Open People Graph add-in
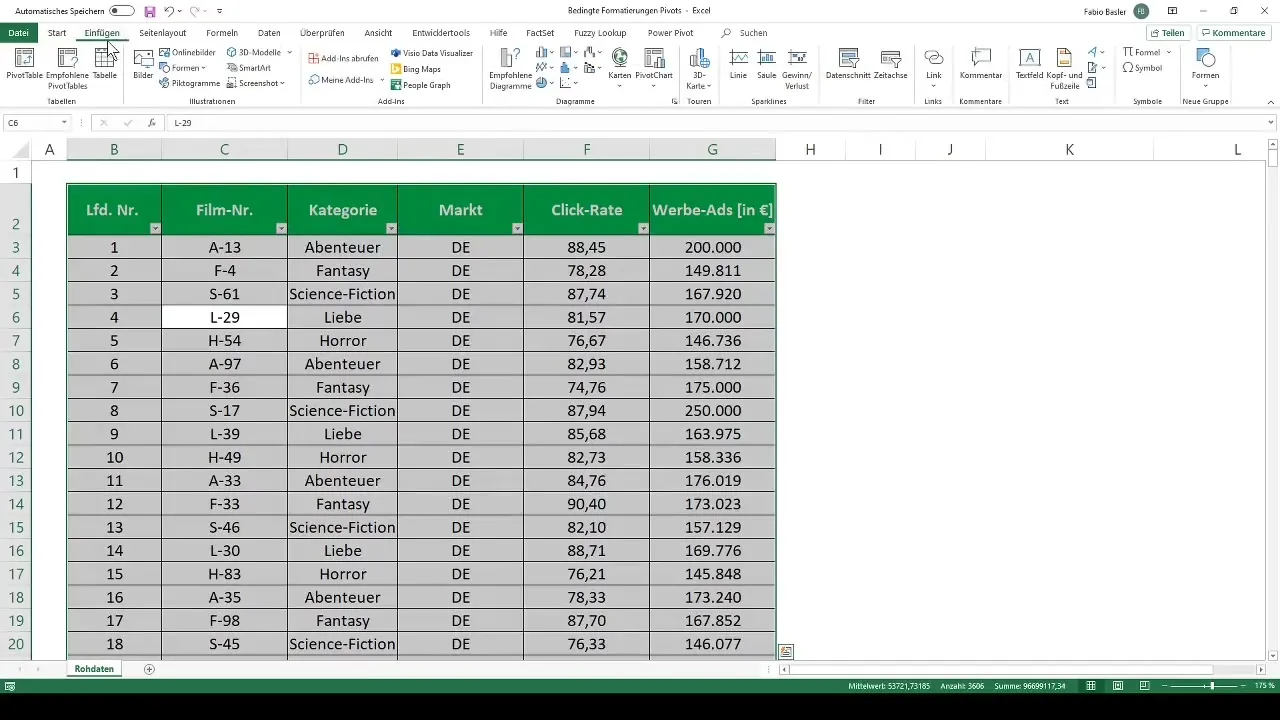 point(421,85)
